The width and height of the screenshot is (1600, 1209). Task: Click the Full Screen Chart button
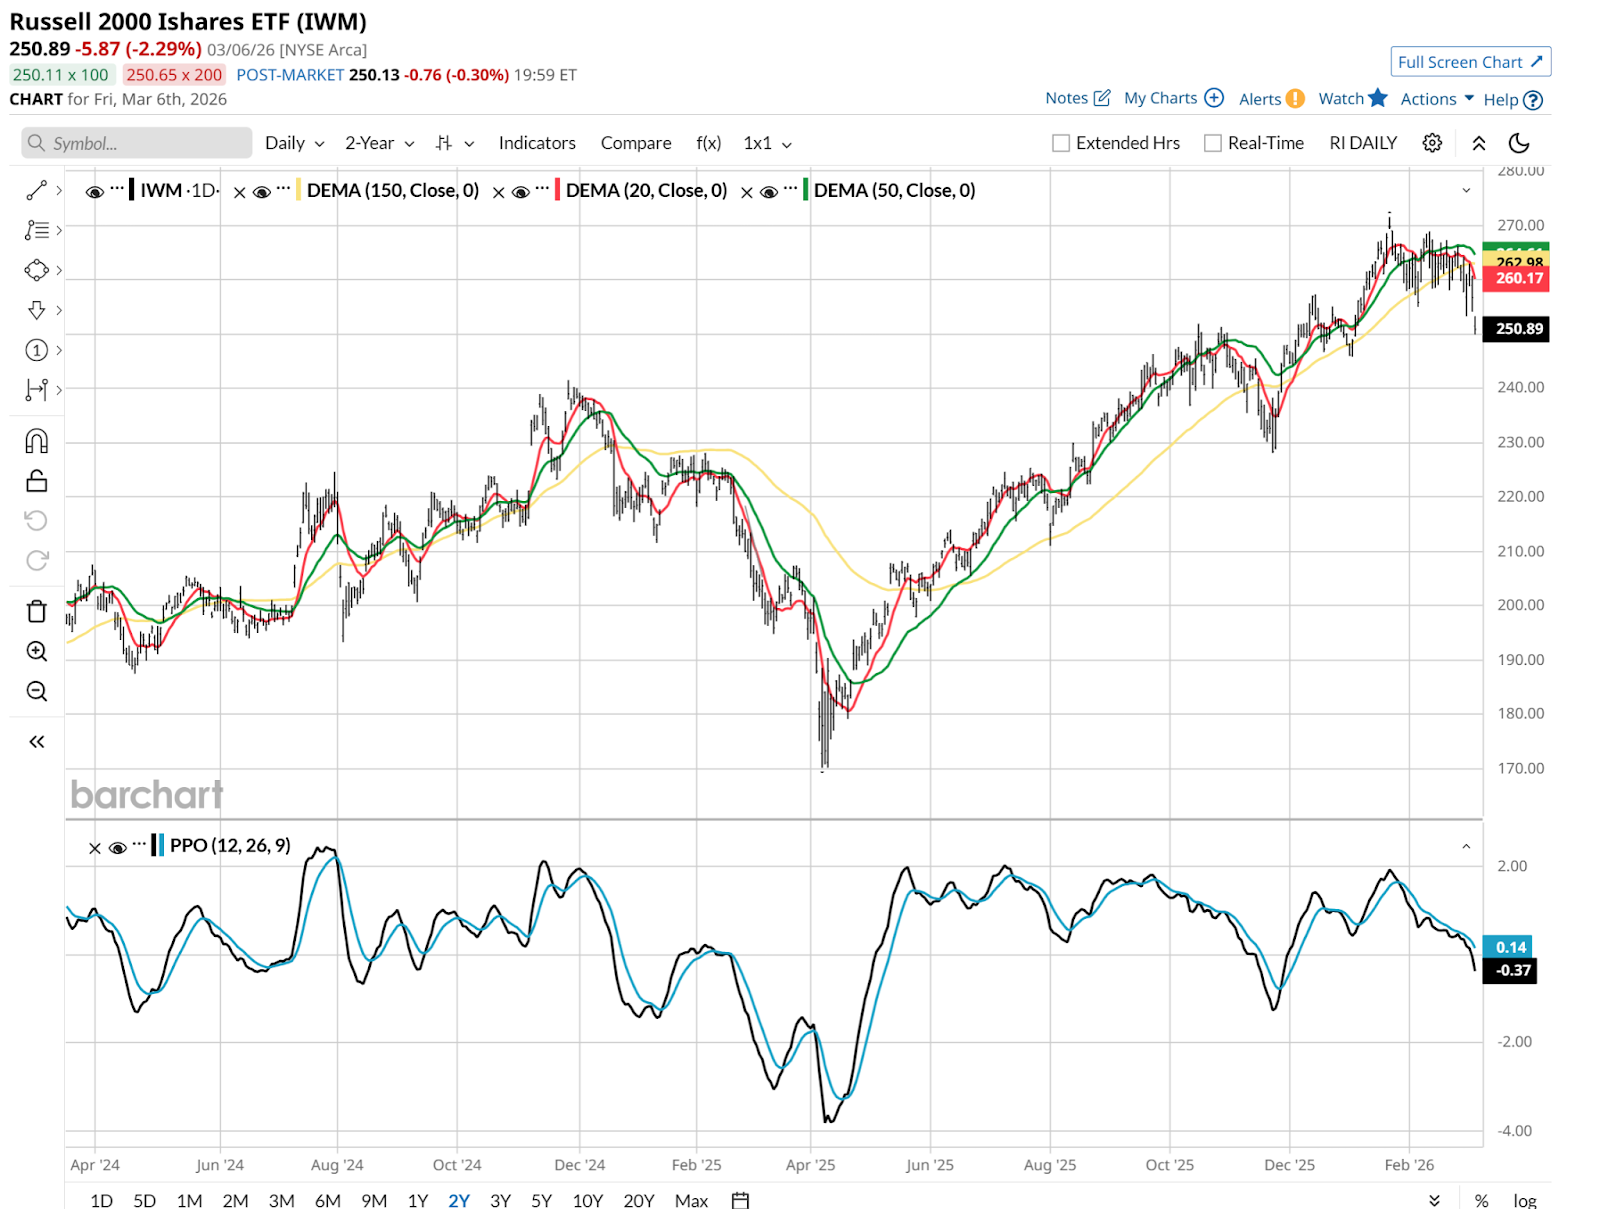[1470, 62]
